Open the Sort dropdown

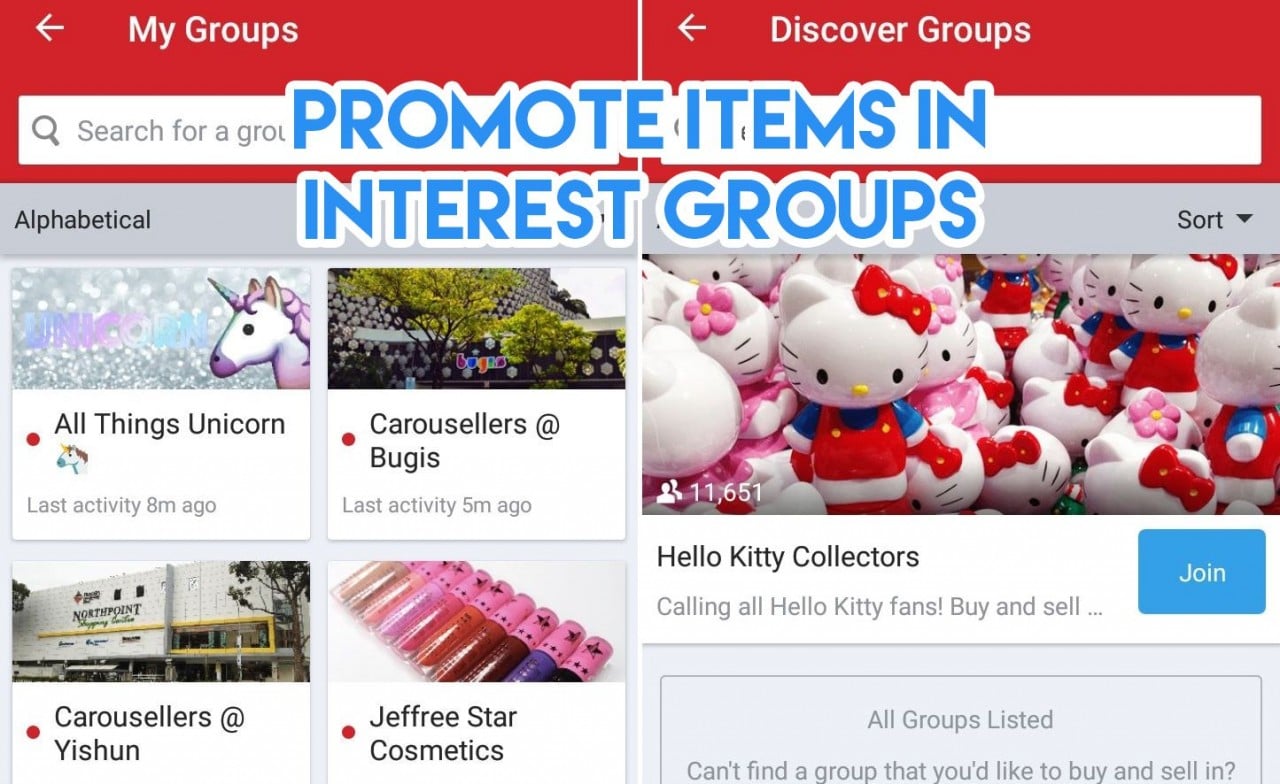tap(1214, 219)
